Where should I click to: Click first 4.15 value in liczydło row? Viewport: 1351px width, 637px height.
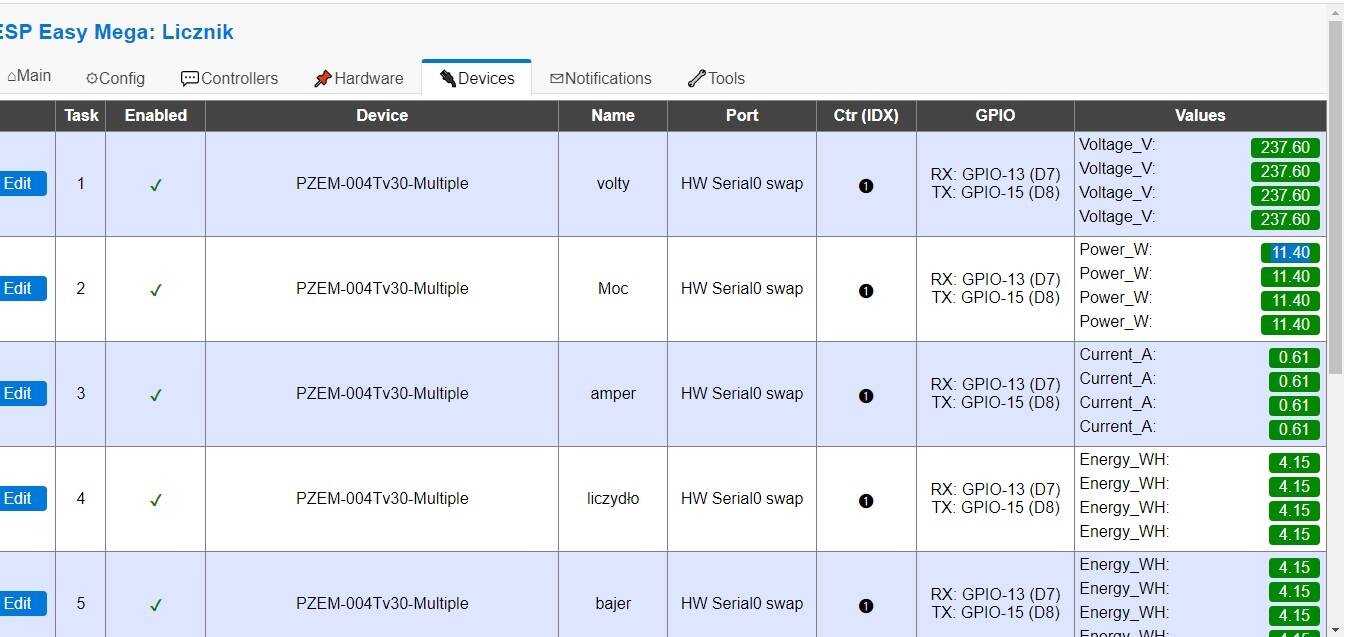coord(1294,463)
